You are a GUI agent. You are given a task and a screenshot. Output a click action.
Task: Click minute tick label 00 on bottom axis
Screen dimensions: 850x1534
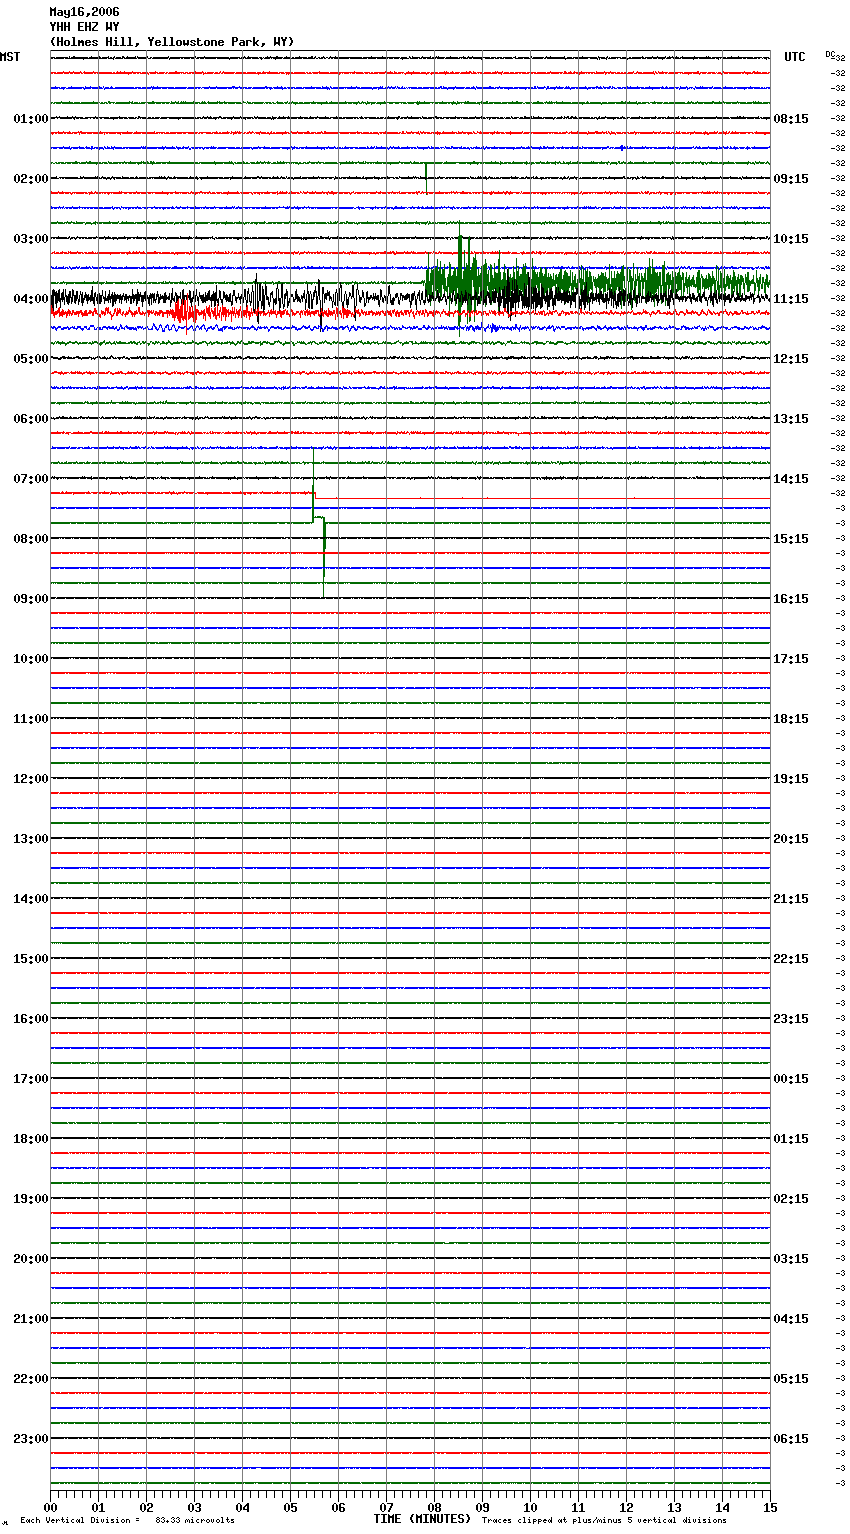50,1508
